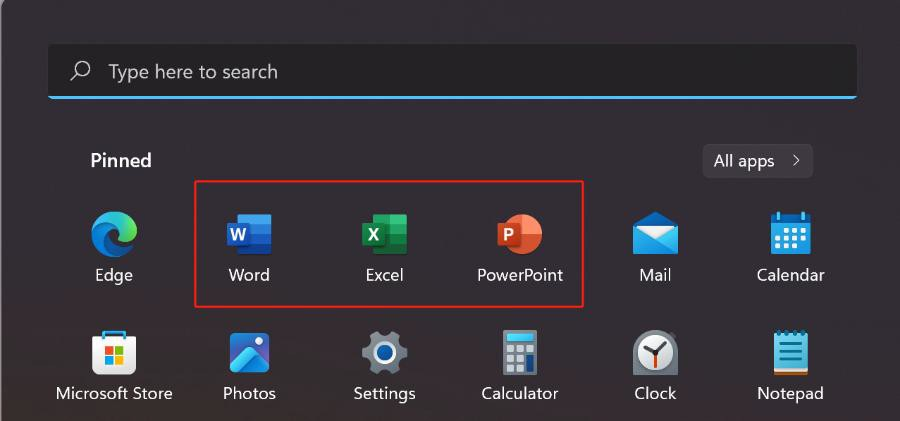The width and height of the screenshot is (900, 421).
Task: Open the Mail envelope icon
Action: [x=655, y=235]
